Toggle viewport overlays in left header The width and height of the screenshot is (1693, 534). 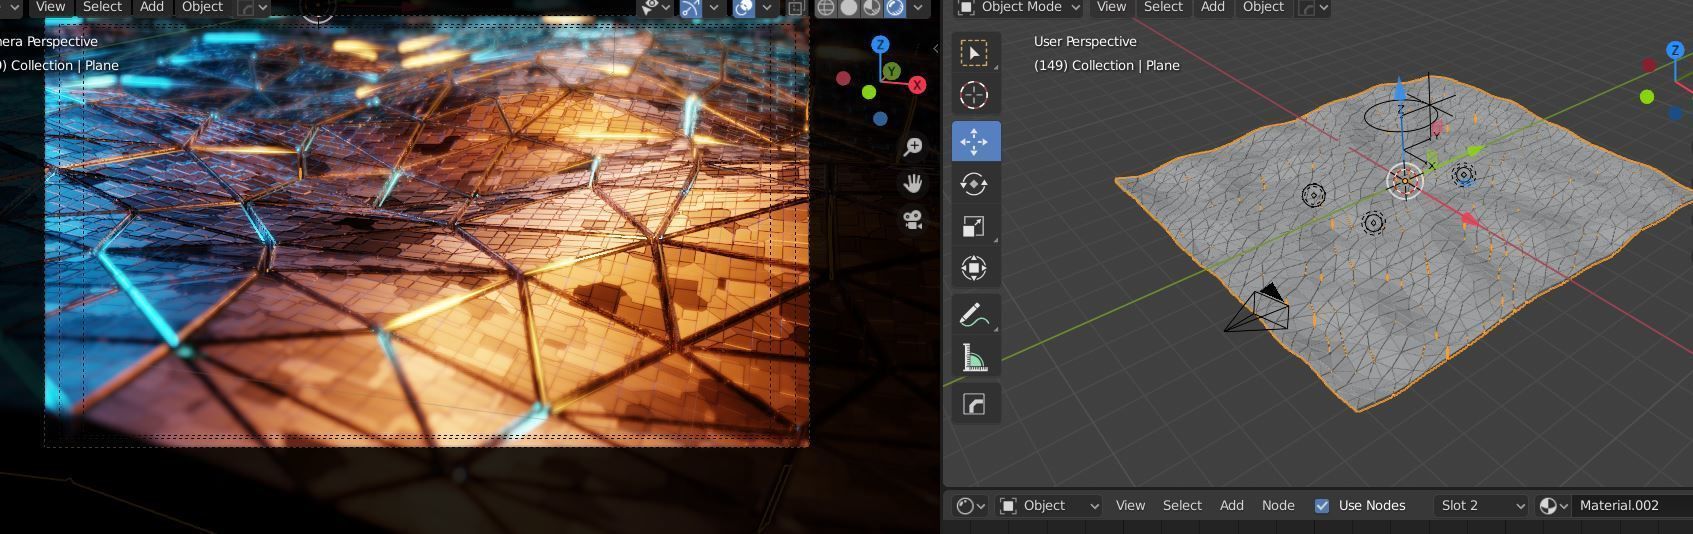coord(744,7)
